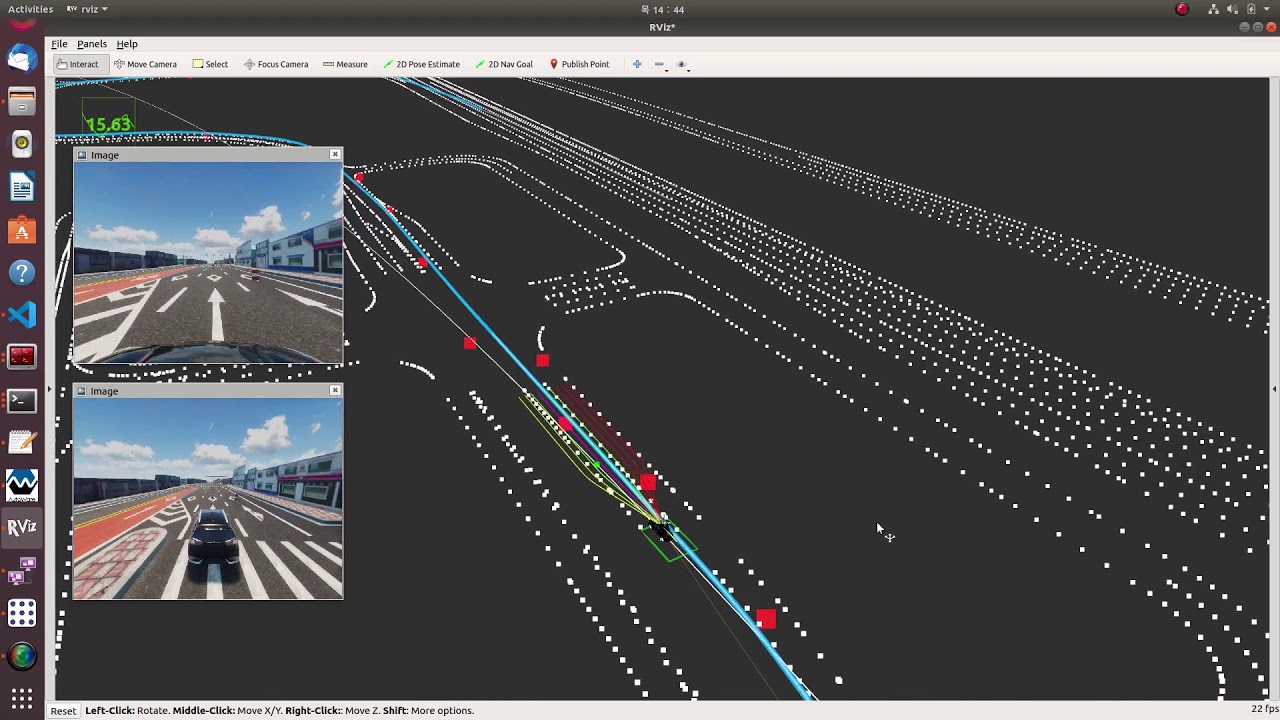Click the red recording indicator
Viewport: 1280px width, 720px height.
pyautogui.click(x=1182, y=9)
